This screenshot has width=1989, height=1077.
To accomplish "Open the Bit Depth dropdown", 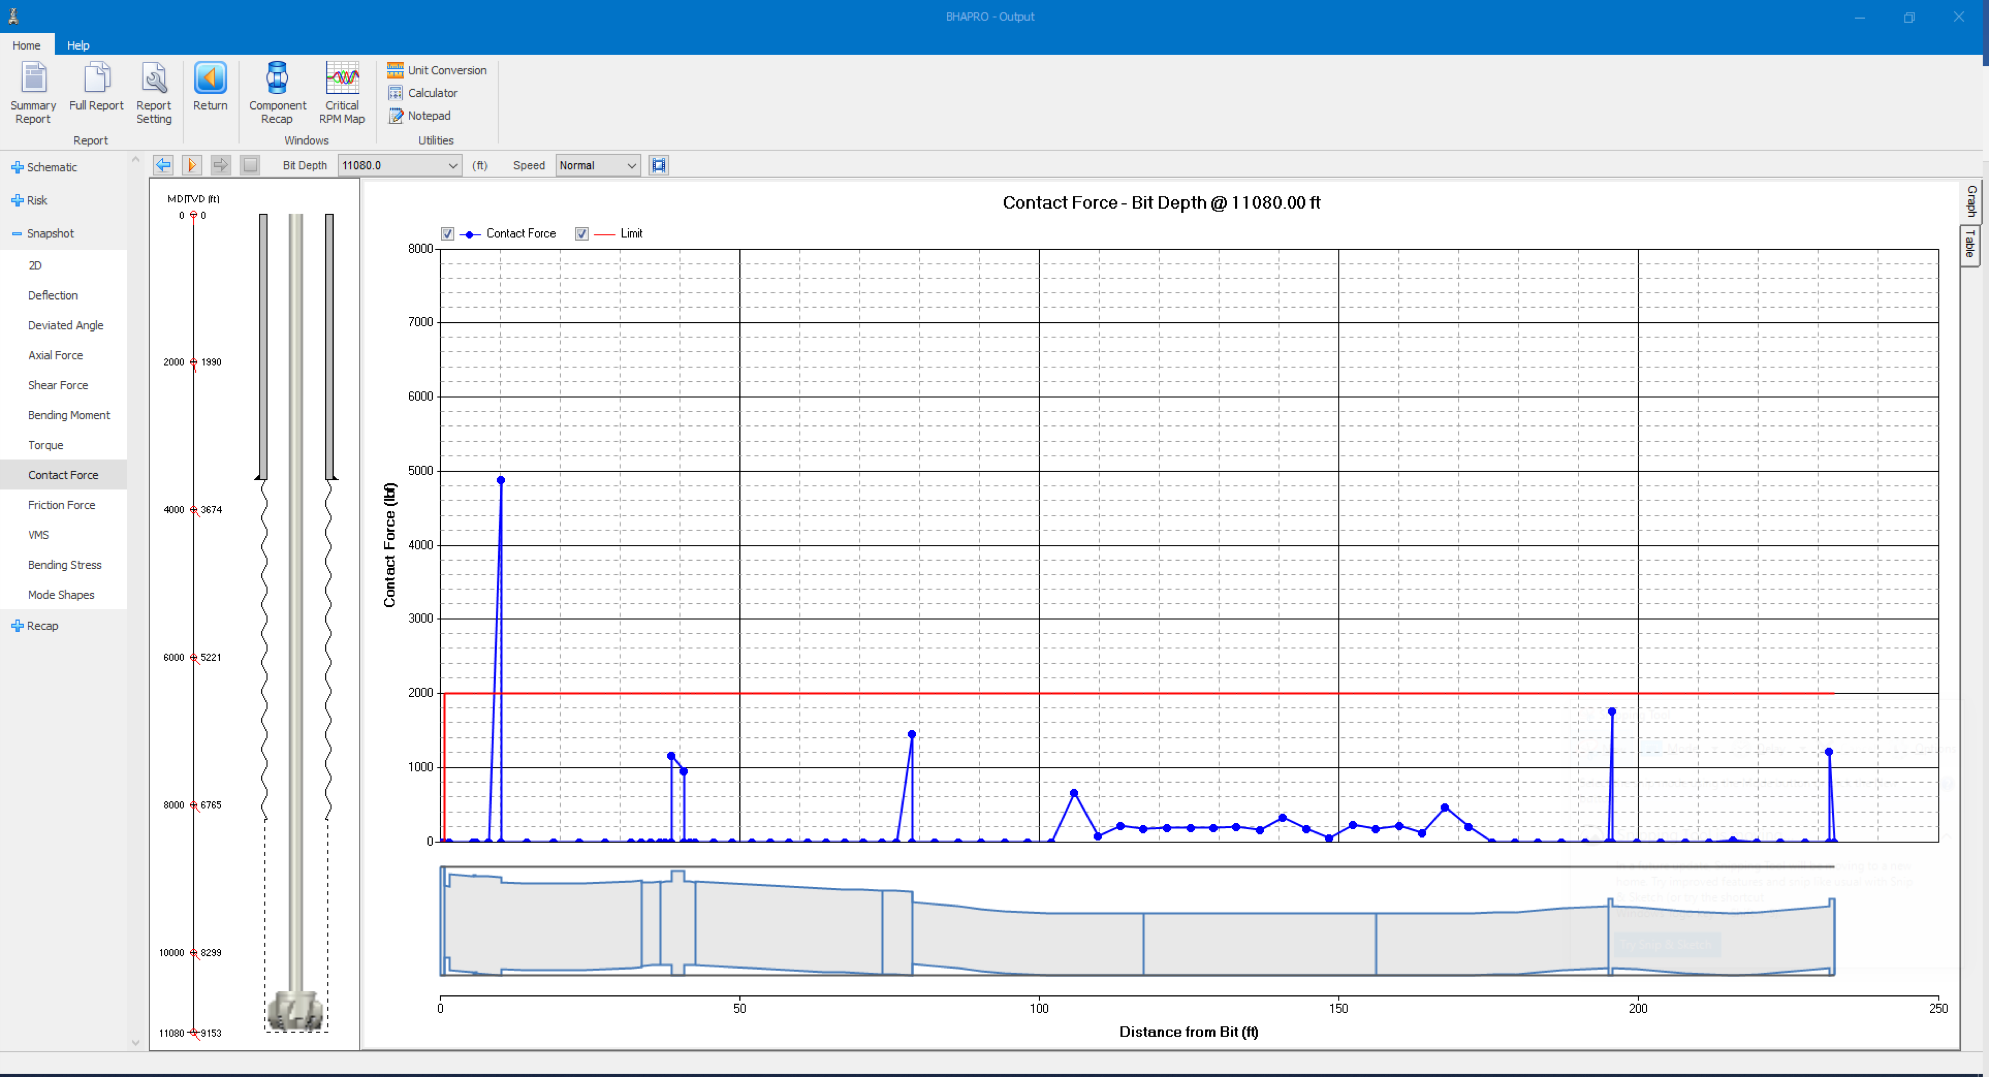I will point(452,166).
